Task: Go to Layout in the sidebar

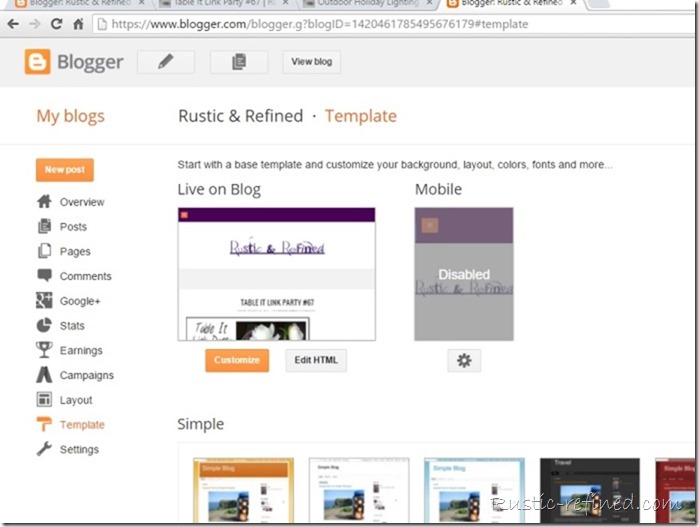Action: pyautogui.click(x=76, y=400)
